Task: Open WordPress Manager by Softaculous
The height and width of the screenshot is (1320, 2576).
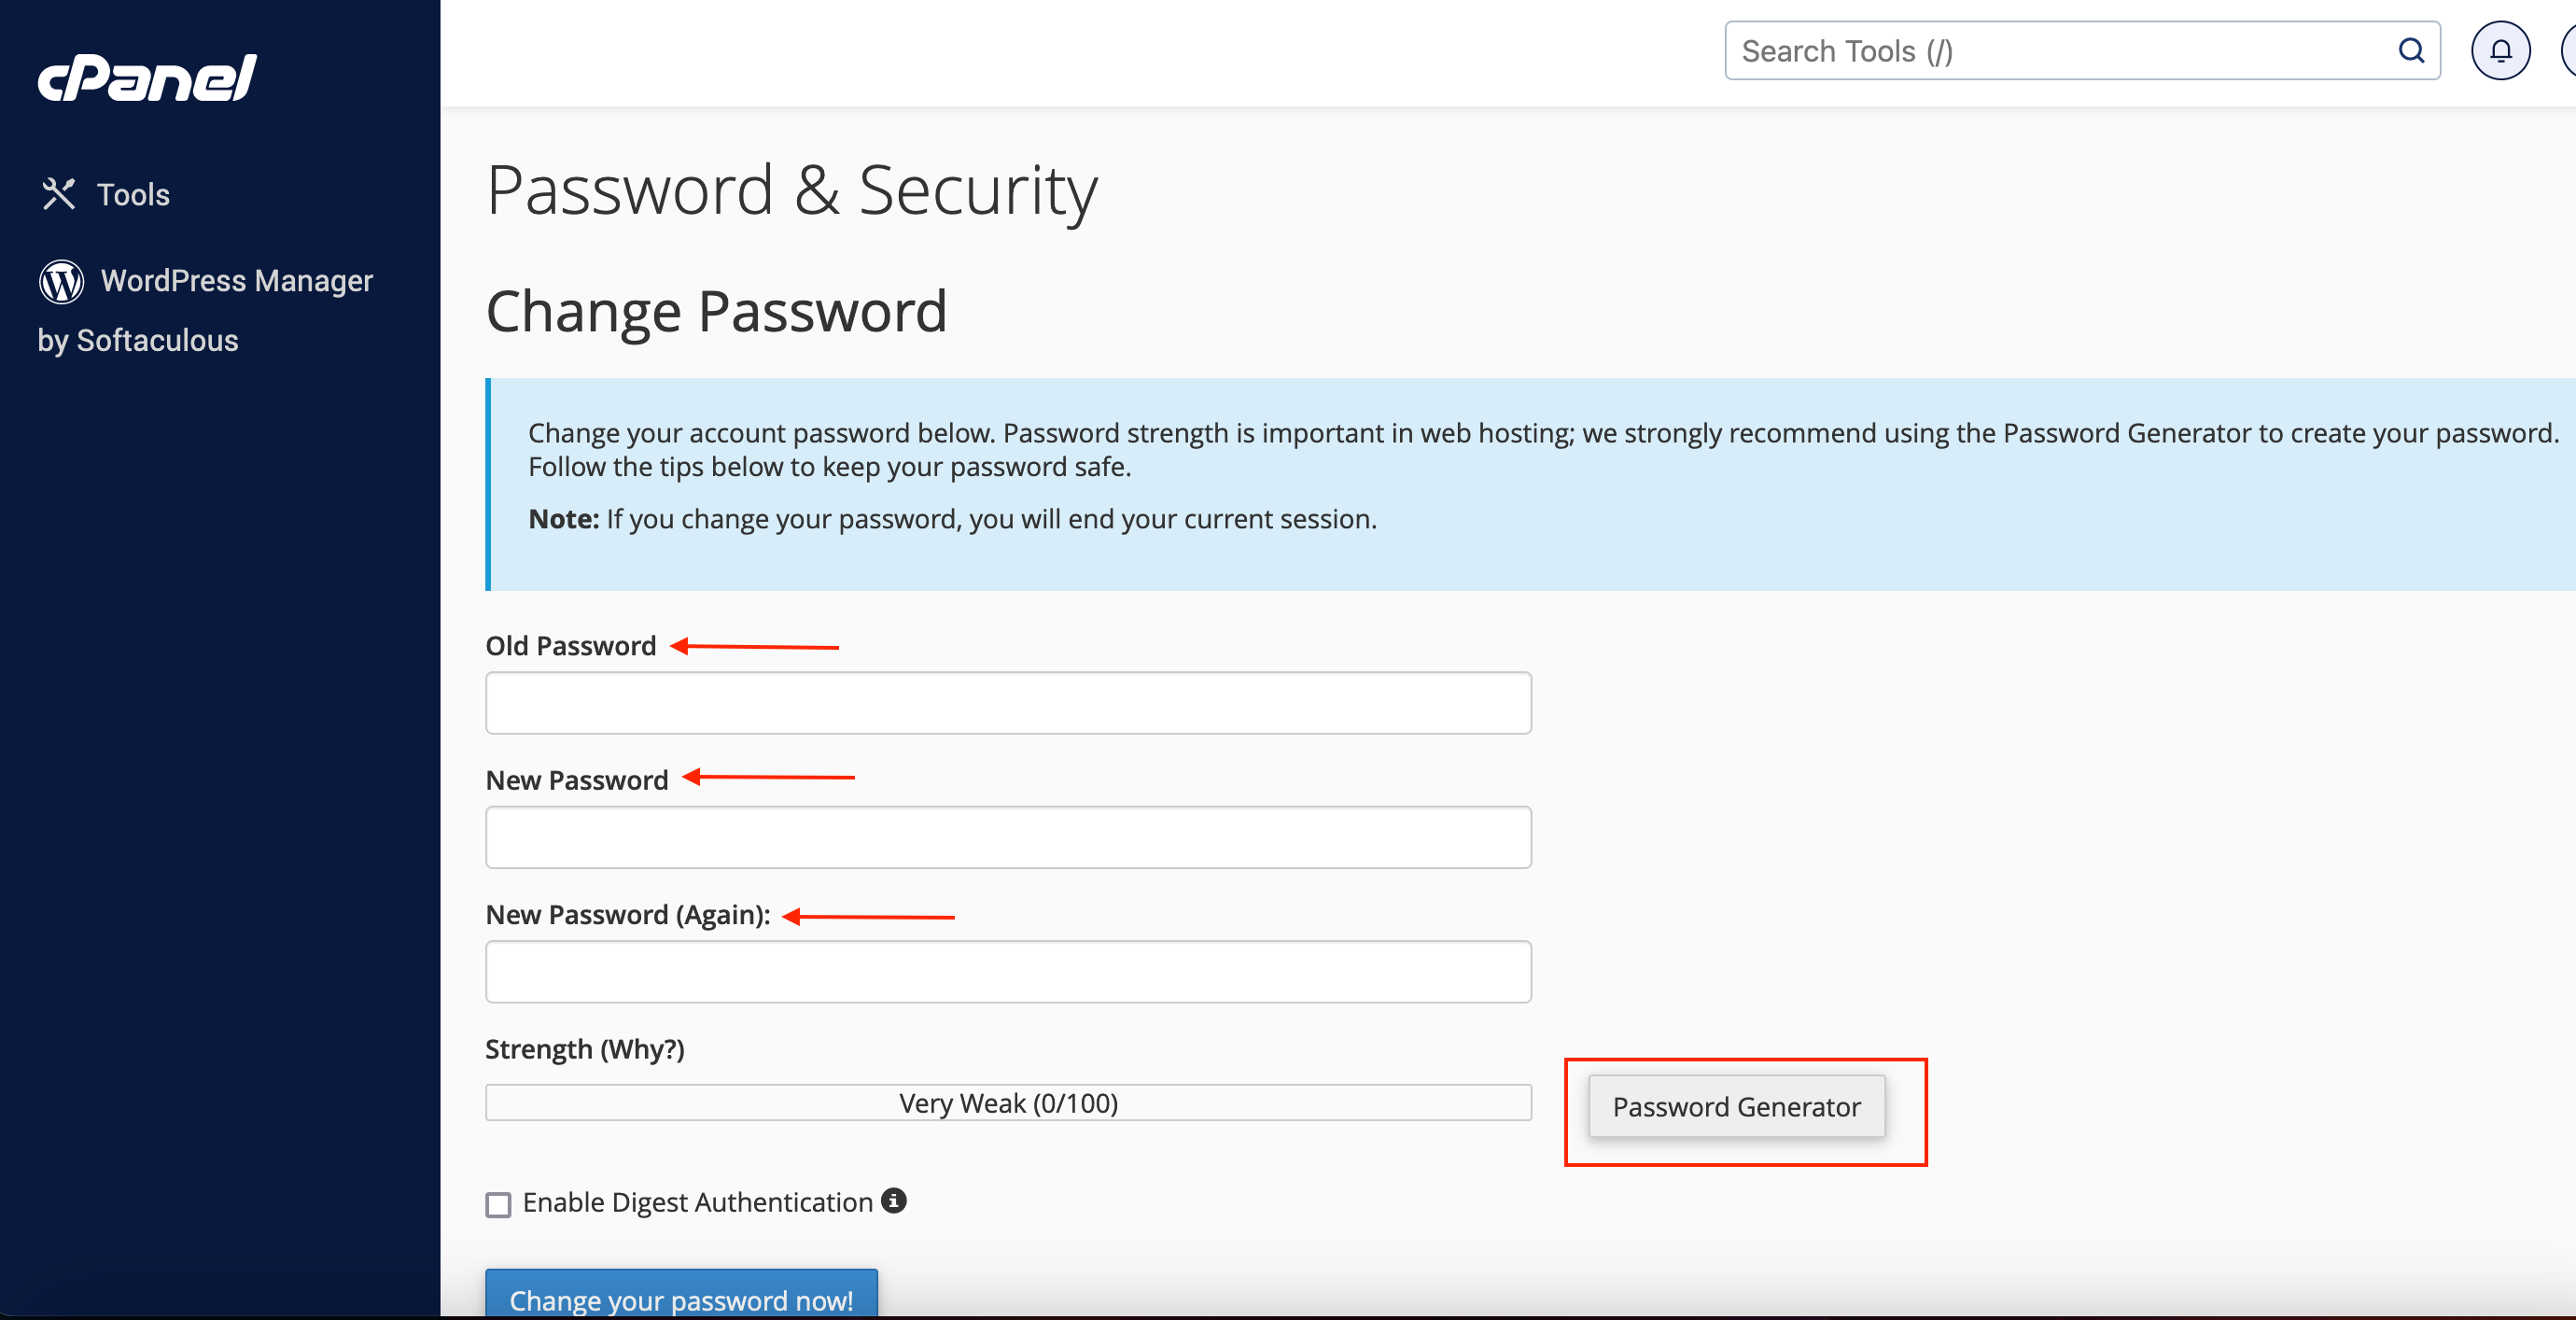Action: click(x=206, y=310)
